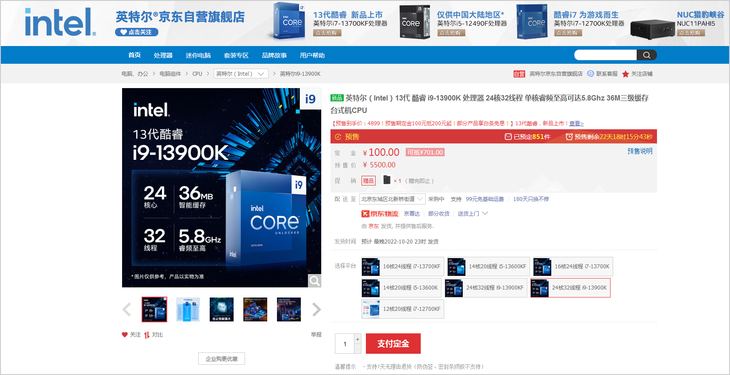
Task: Click the 点击关注 heart button under the store name
Action: (x=136, y=32)
